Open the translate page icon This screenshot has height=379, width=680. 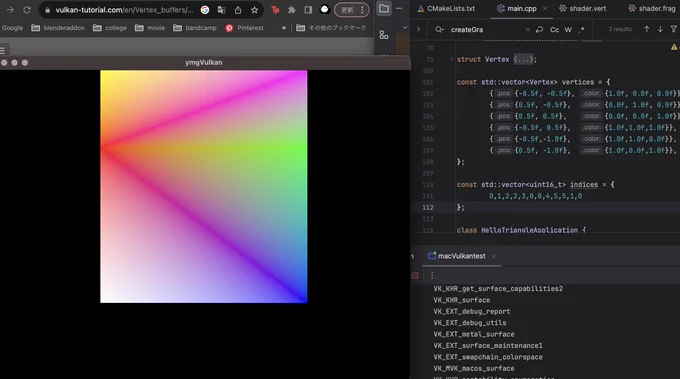click(221, 10)
